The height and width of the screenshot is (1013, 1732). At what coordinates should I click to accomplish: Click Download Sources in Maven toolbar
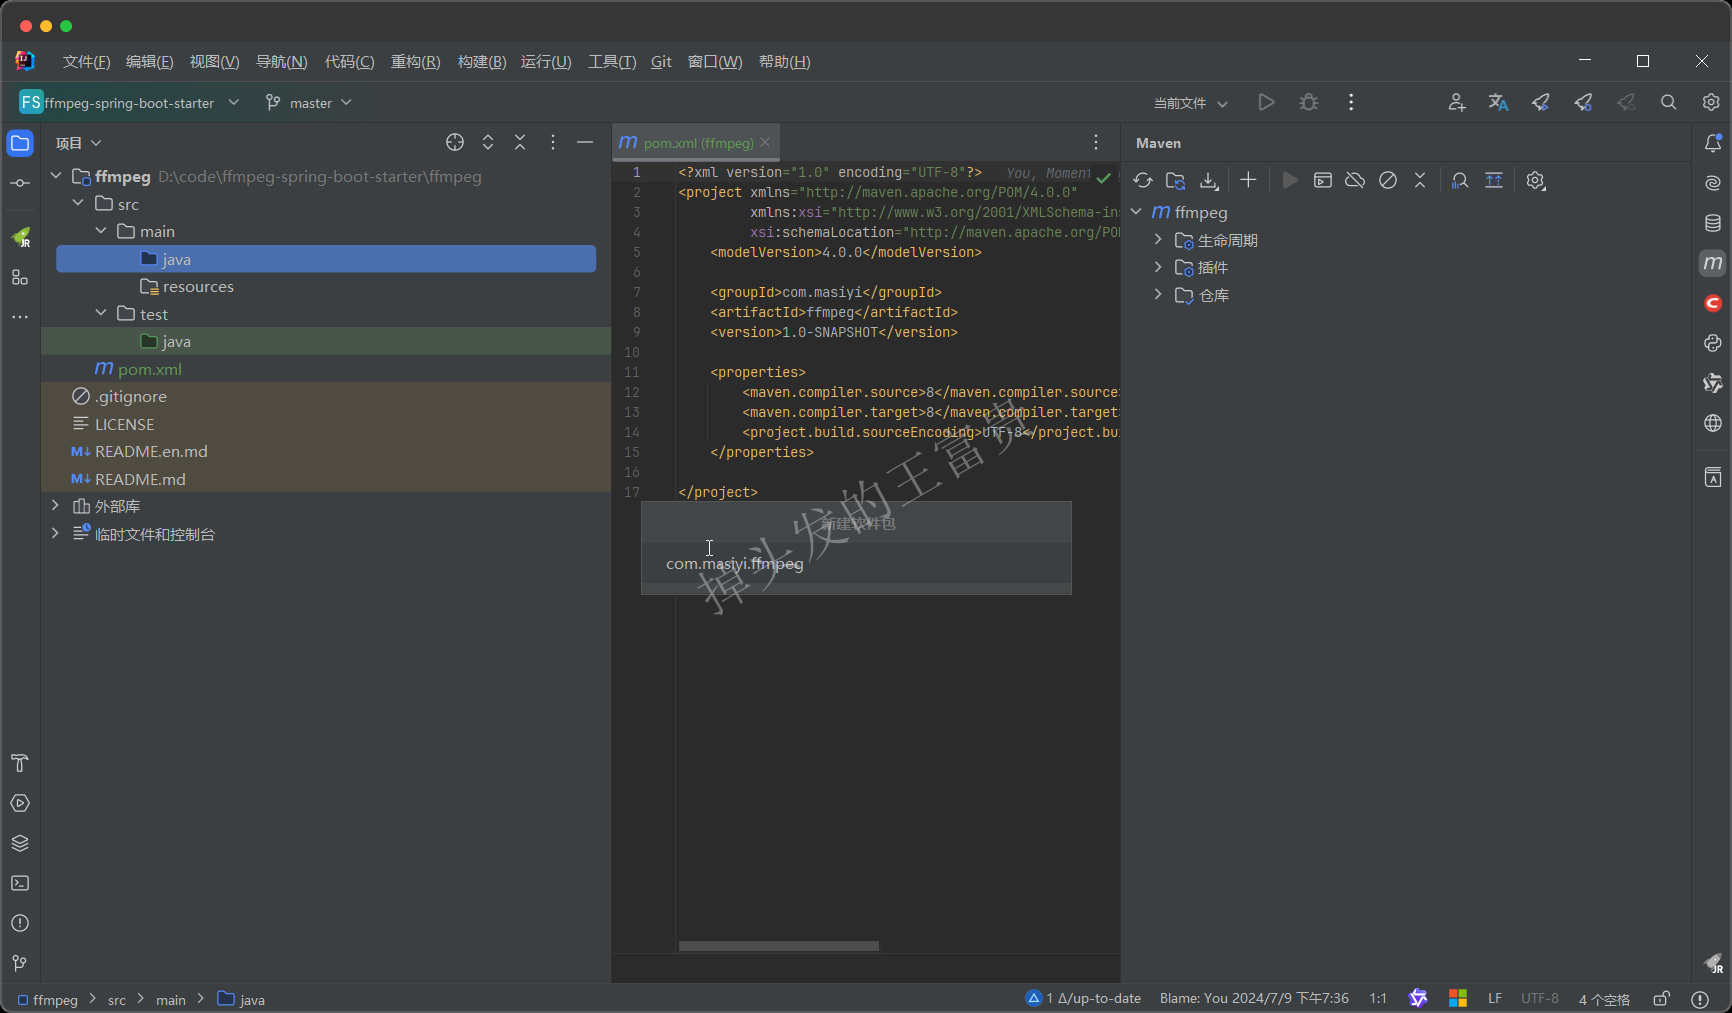[1209, 180]
